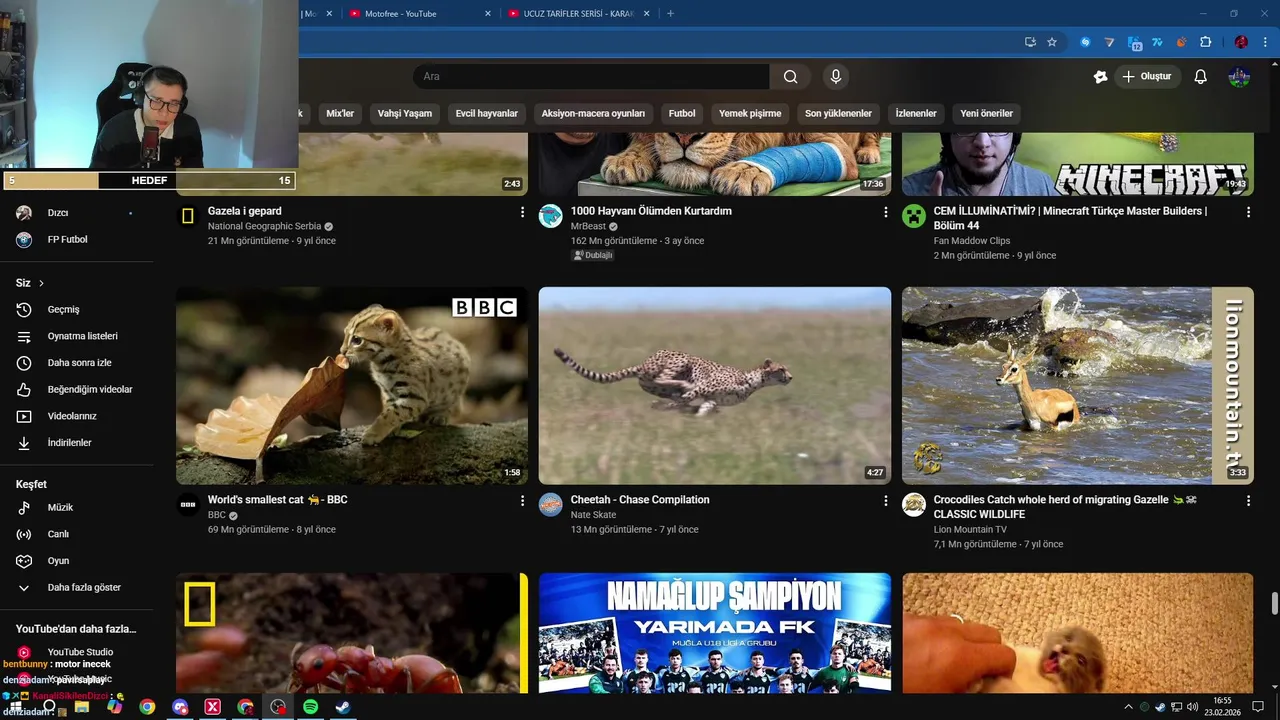Play the World's smallest cat thumbnail

coord(352,386)
